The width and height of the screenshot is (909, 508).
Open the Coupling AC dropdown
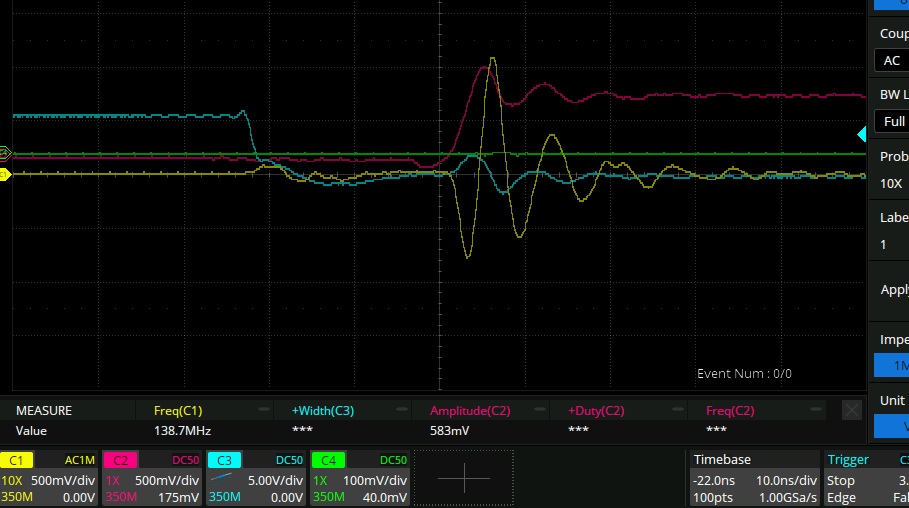pyautogui.click(x=891, y=60)
